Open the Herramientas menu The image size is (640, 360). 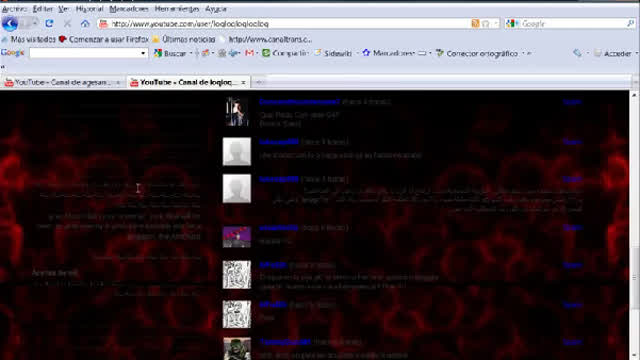pyautogui.click(x=177, y=9)
